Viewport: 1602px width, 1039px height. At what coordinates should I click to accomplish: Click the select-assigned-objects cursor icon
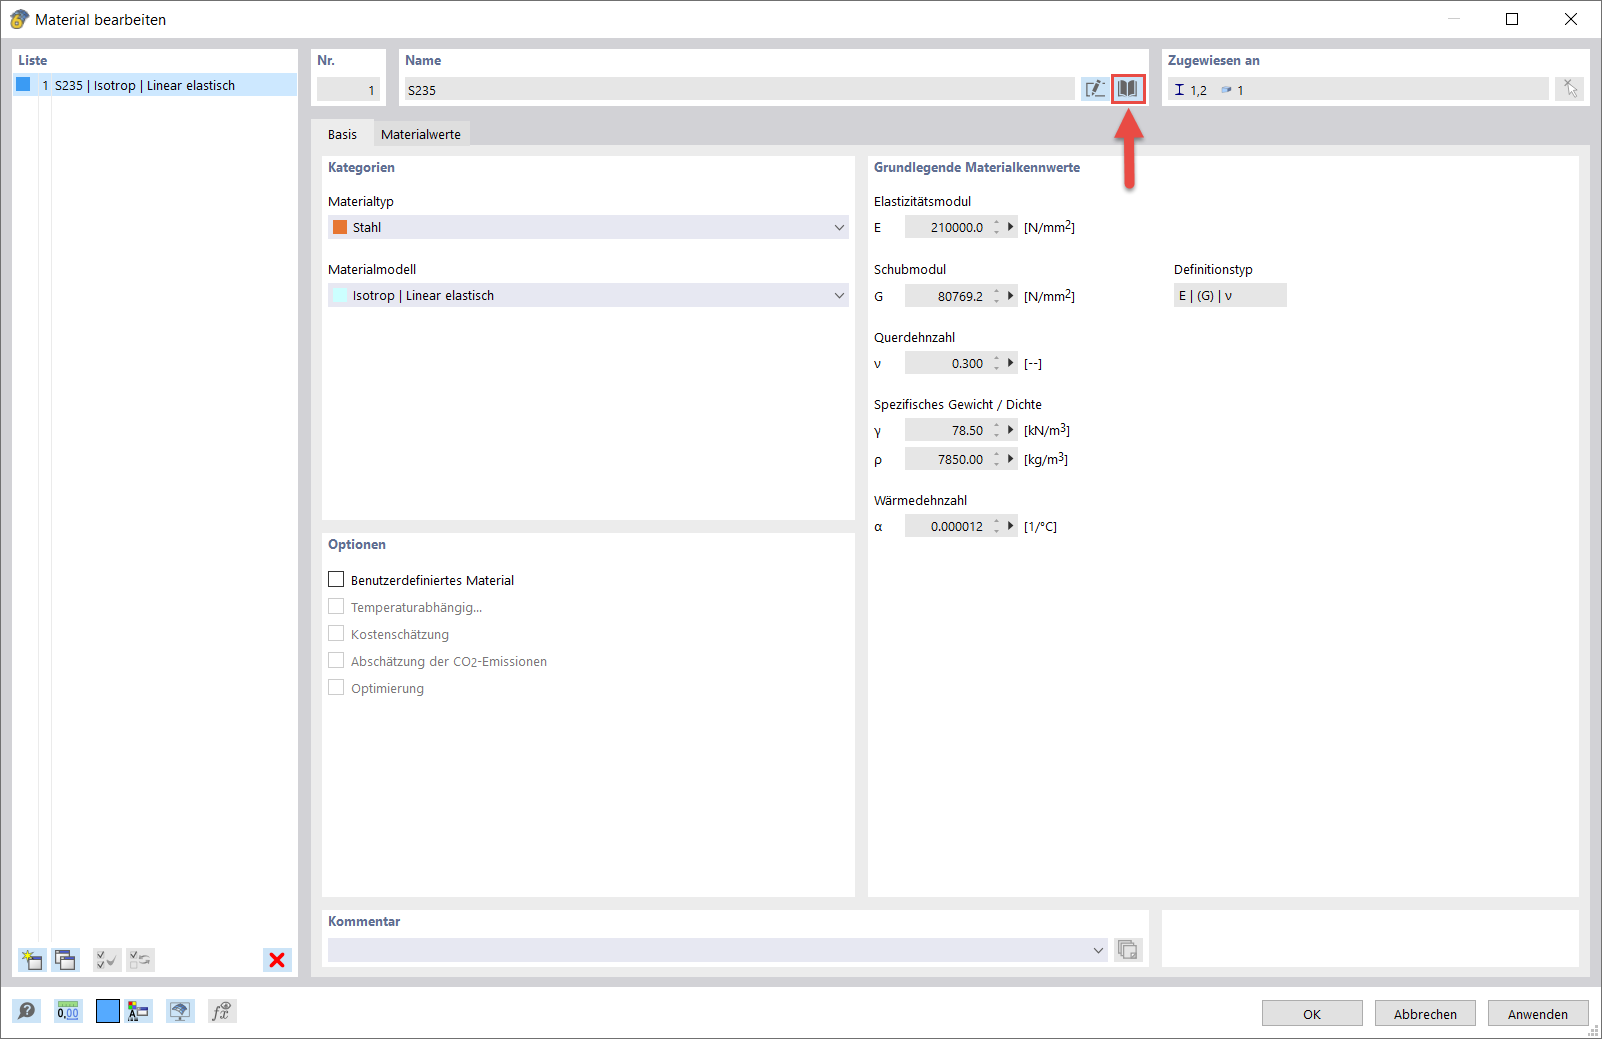tap(1570, 89)
